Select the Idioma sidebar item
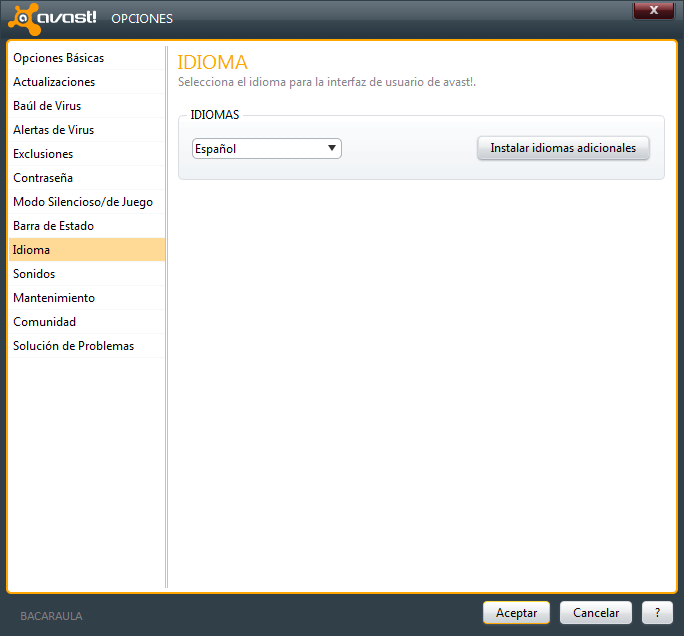This screenshot has width=684, height=636. coord(31,250)
